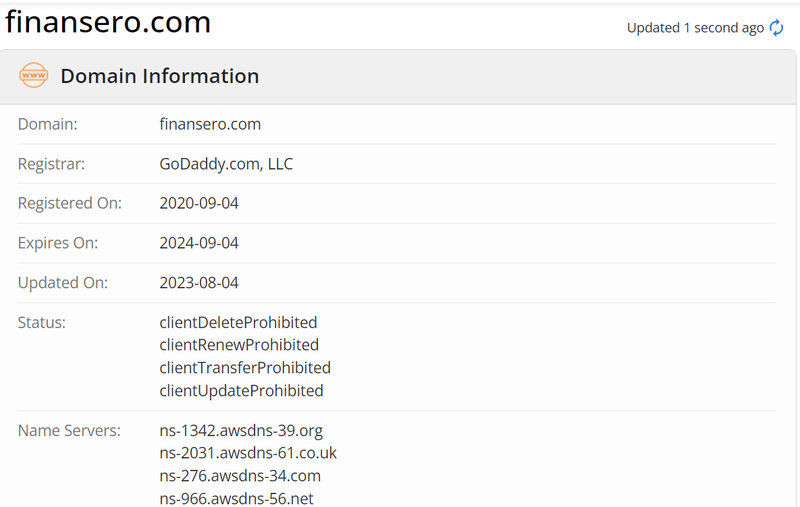Click the Domain Information section header
The image size is (800, 507).
click(160, 76)
